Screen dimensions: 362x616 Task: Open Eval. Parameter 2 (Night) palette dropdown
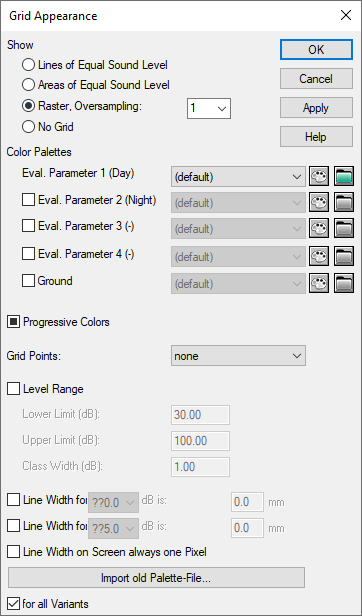click(x=238, y=202)
